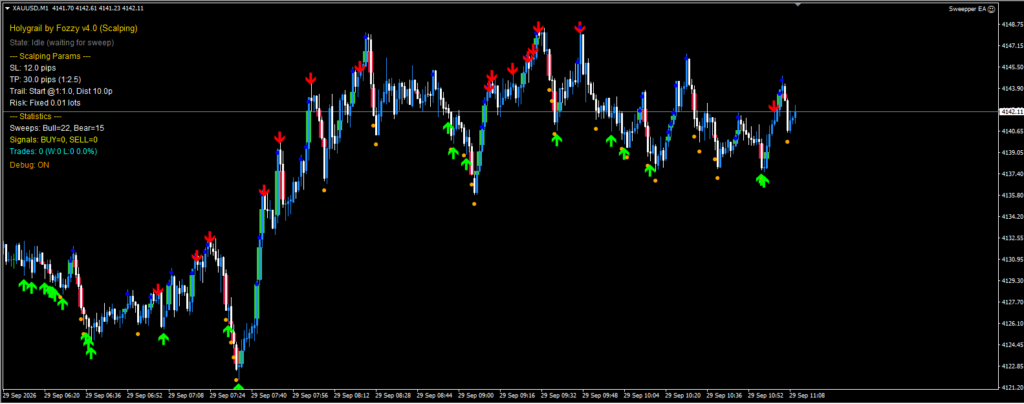Click the 'Debug: ON' text
Image resolution: width=1024 pixels, height=404 pixels.
tap(29, 165)
